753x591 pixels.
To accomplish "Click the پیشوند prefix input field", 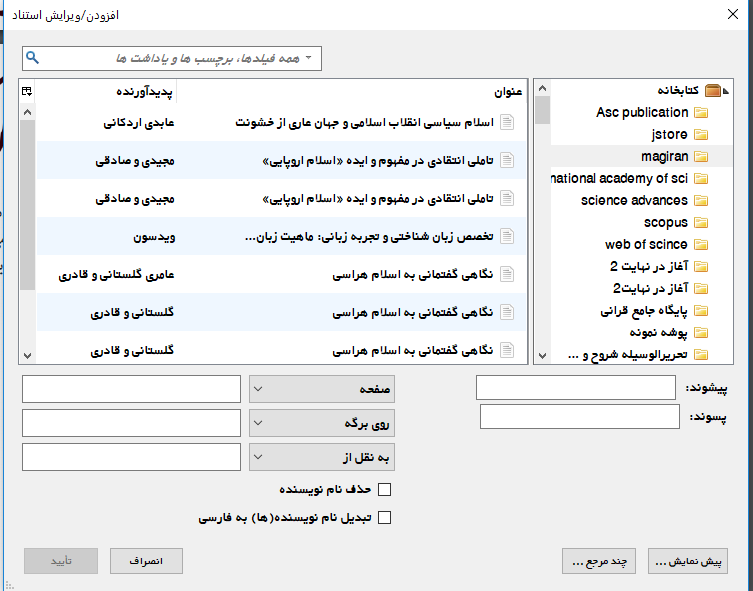I will tap(576, 388).
